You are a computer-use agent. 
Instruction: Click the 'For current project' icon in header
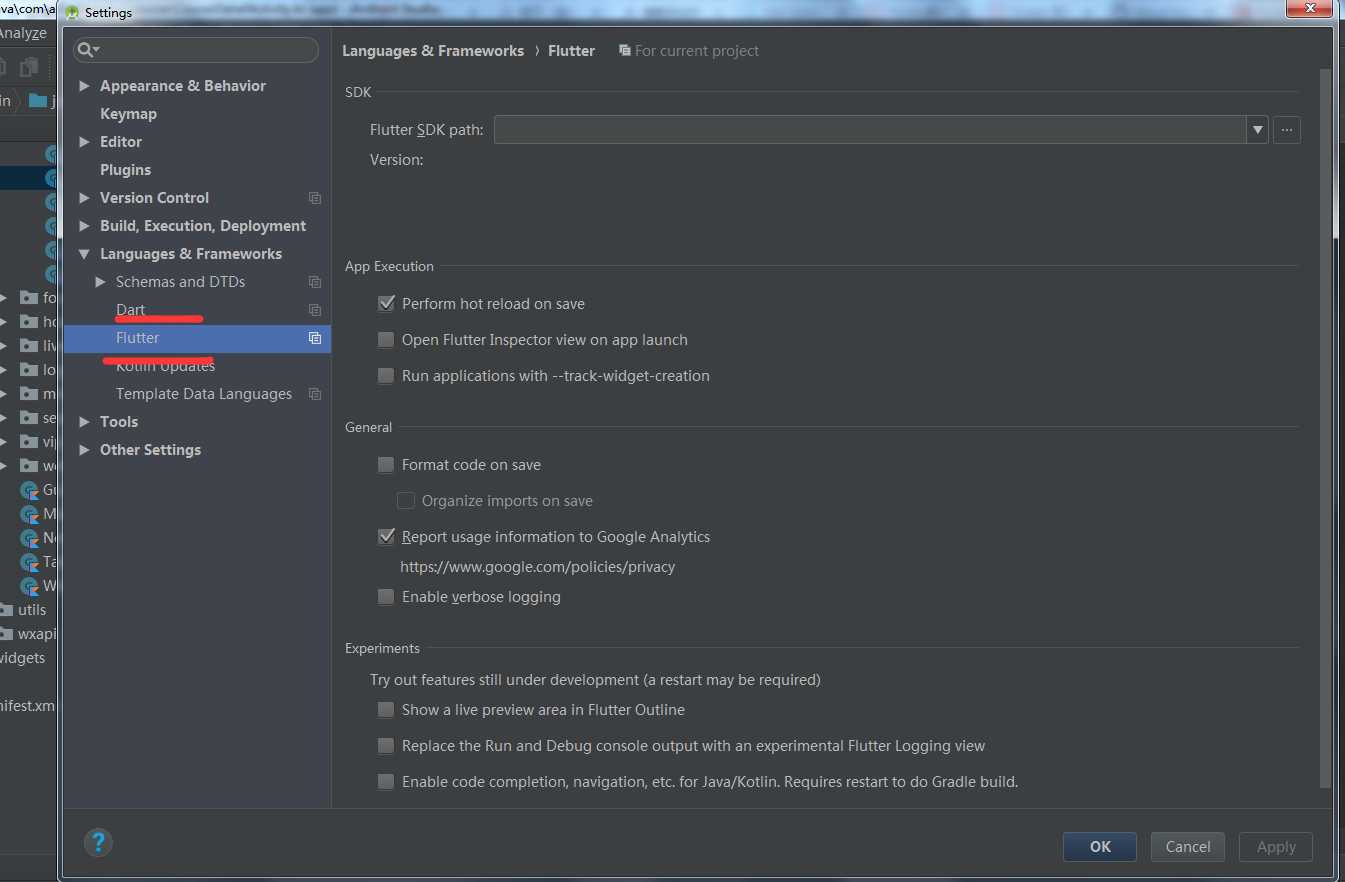click(625, 50)
